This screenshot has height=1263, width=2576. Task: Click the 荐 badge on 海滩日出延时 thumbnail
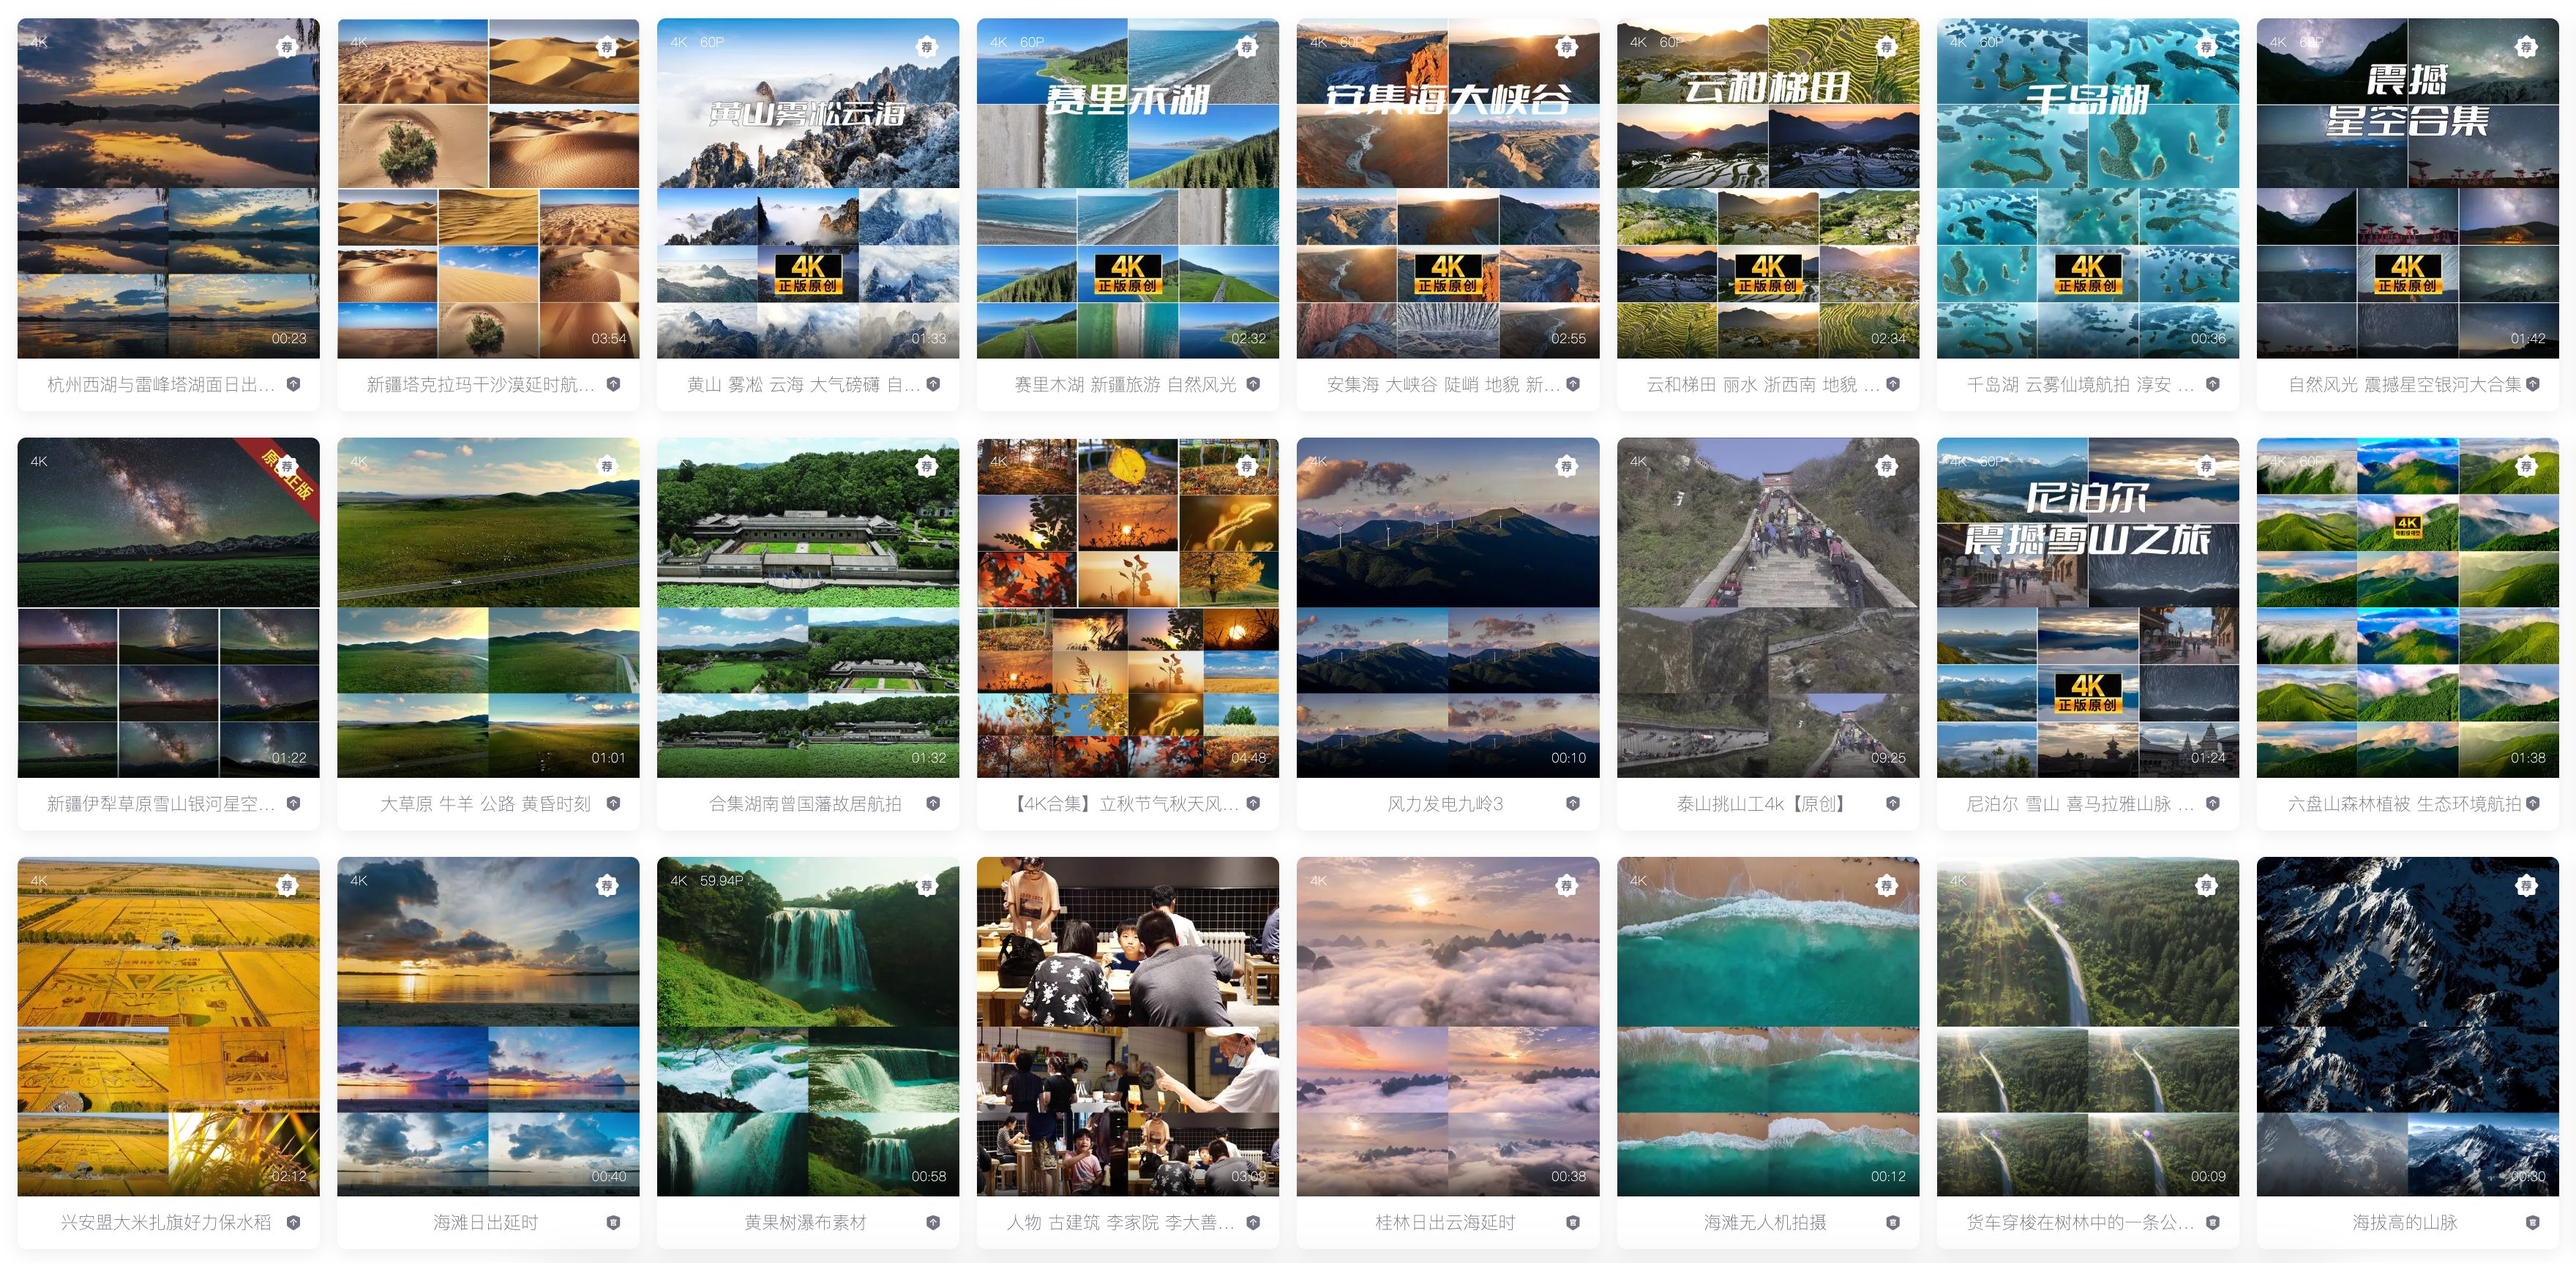pyautogui.click(x=606, y=885)
